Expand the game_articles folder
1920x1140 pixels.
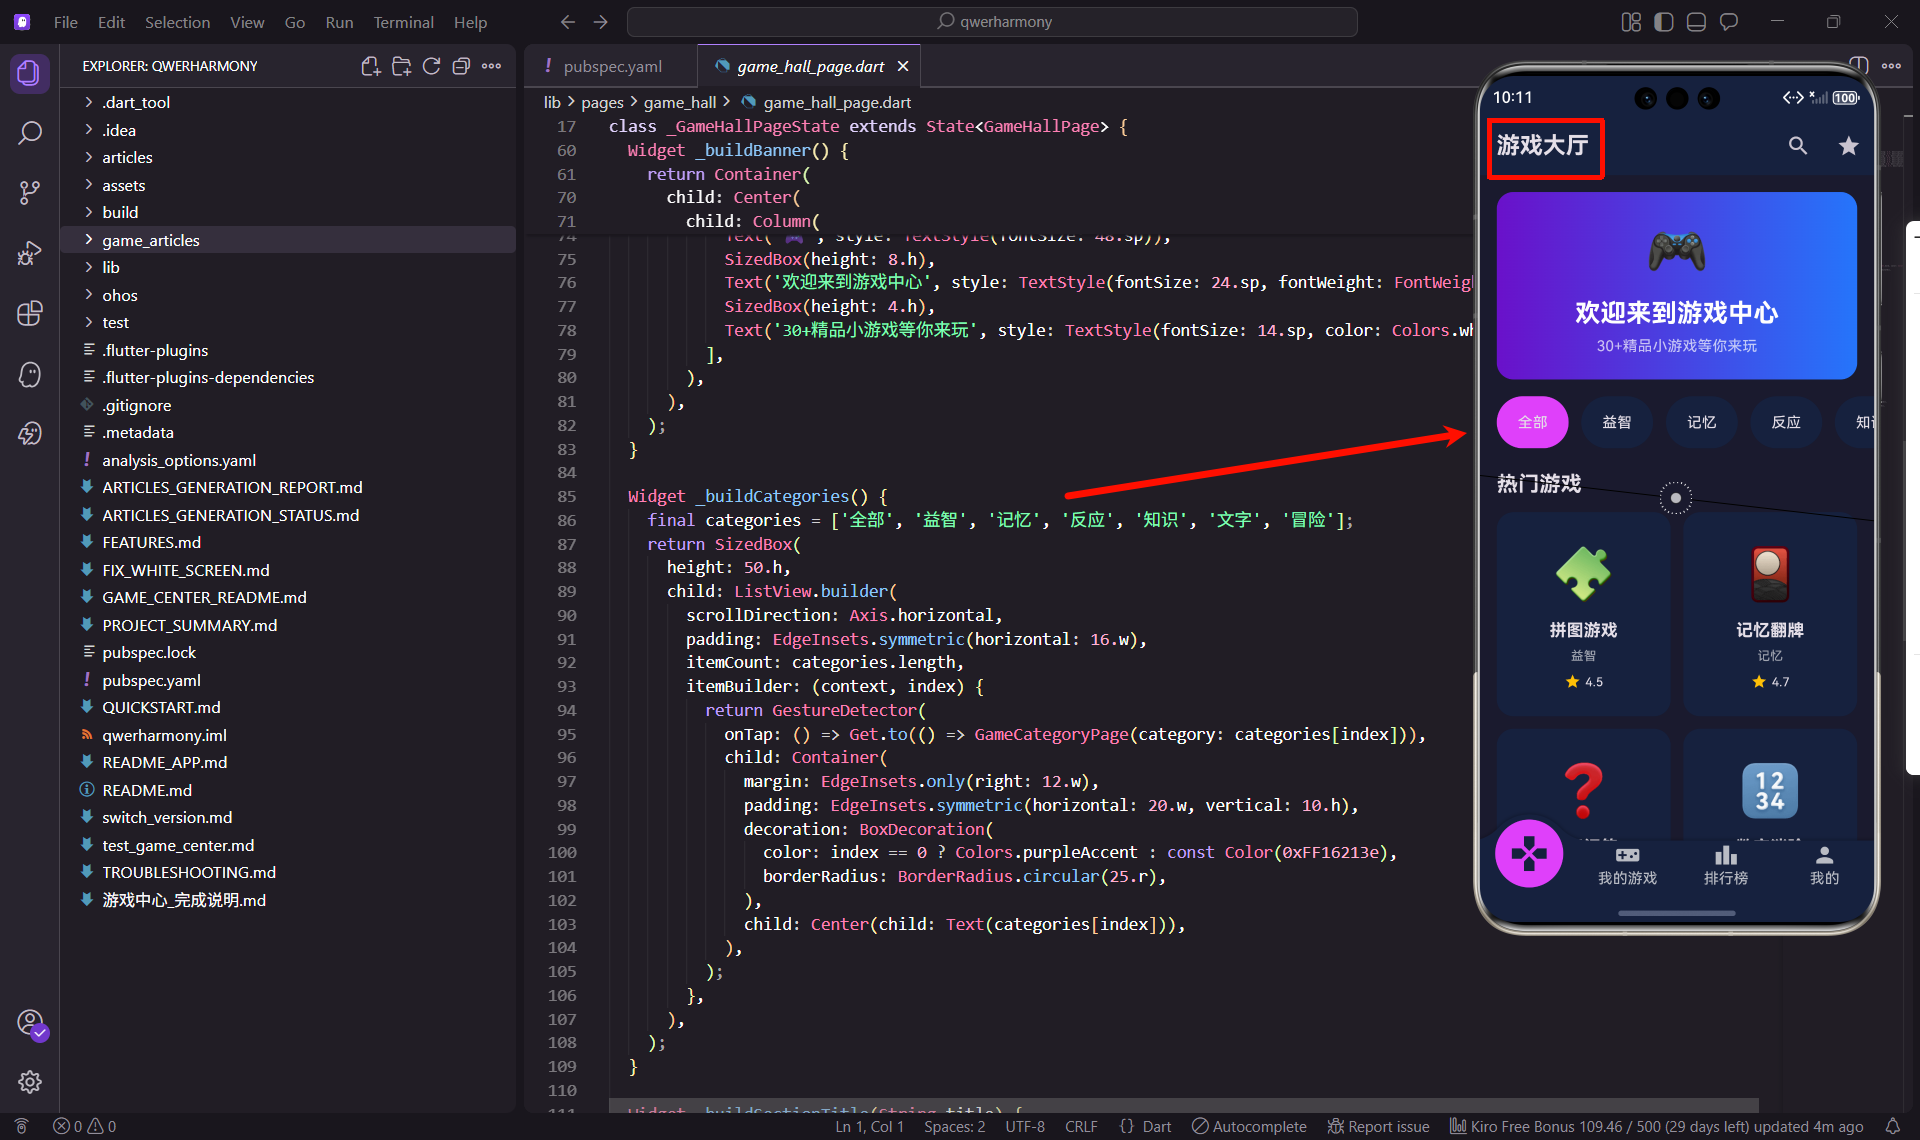coord(150,240)
